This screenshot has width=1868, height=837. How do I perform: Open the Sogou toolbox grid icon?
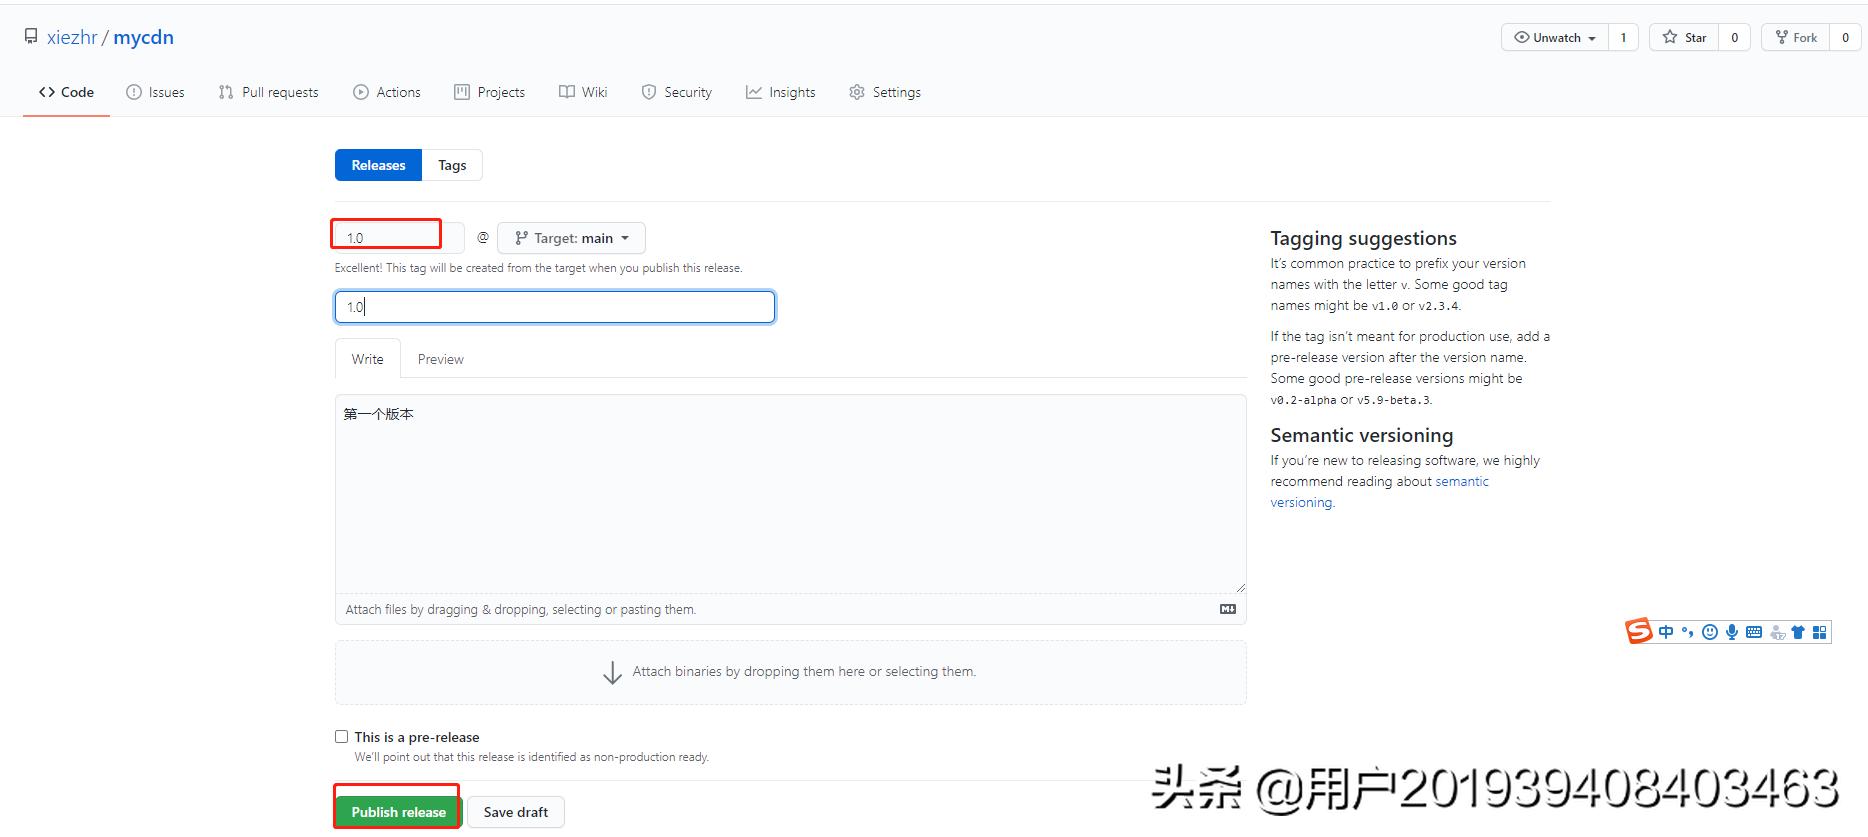click(x=1819, y=632)
